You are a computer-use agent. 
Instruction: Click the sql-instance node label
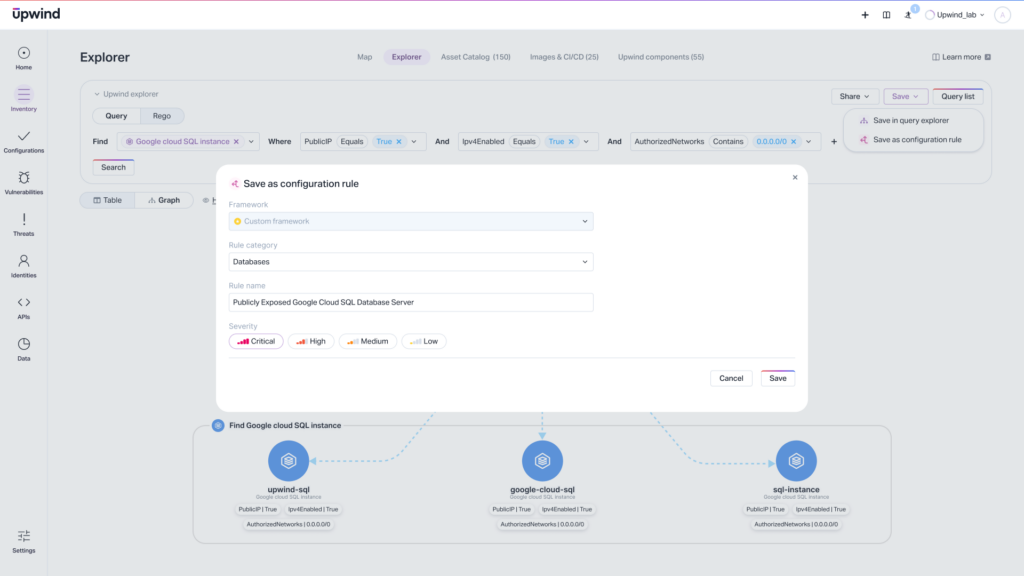click(796, 489)
